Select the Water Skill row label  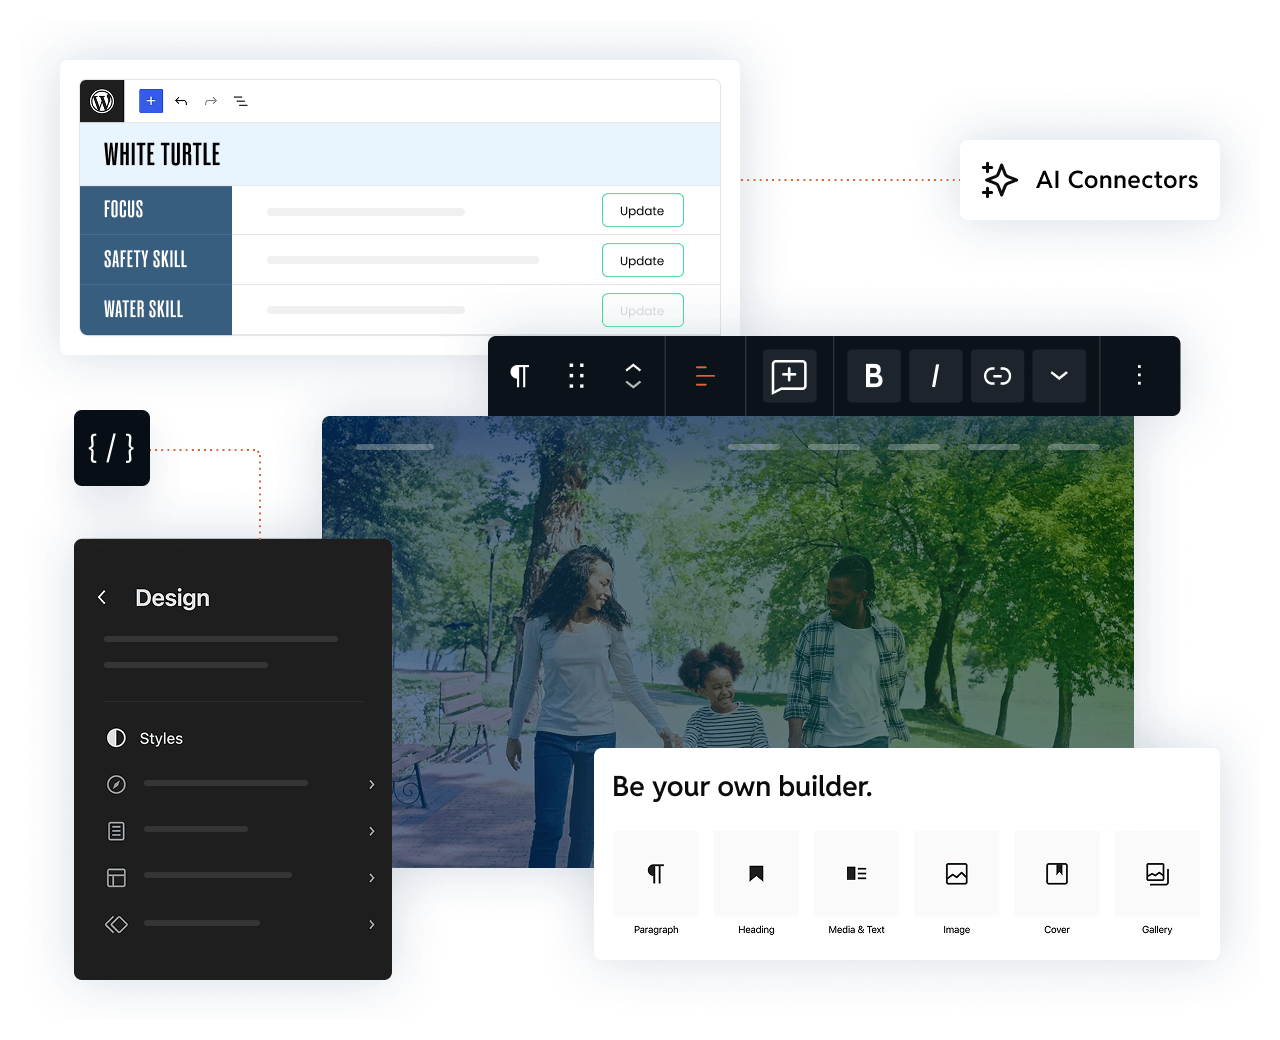coord(144,310)
